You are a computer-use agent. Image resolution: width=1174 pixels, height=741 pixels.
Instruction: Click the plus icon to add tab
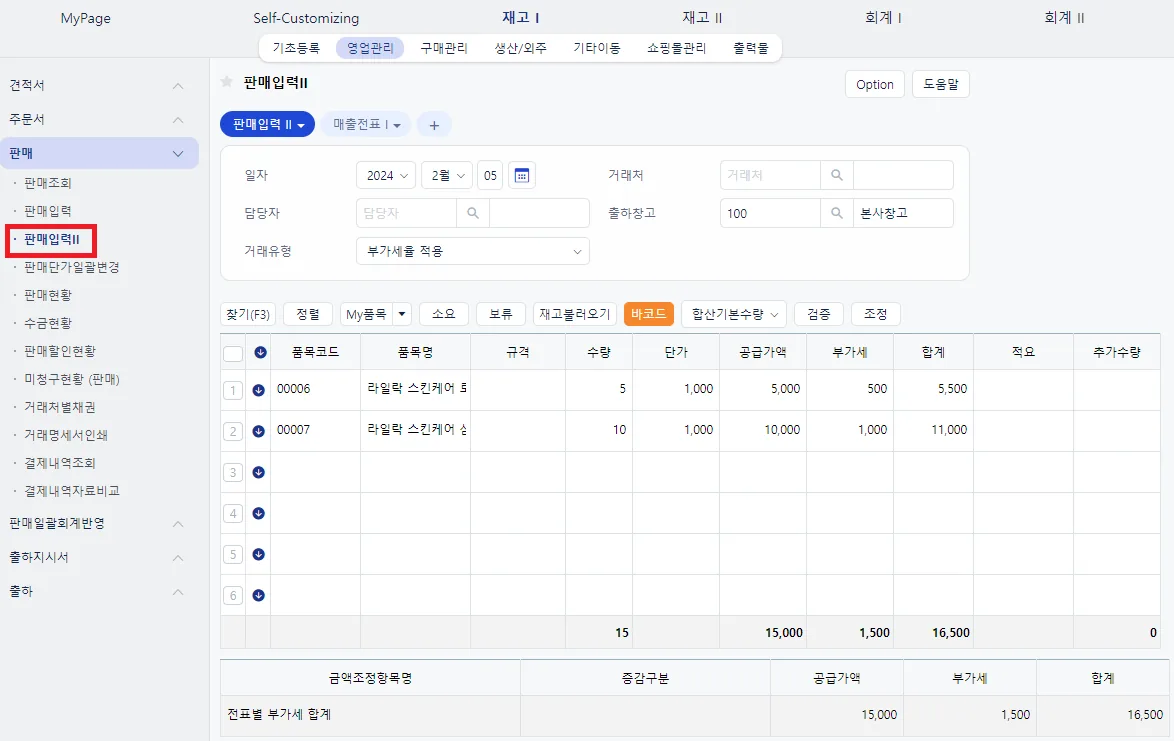click(x=434, y=125)
